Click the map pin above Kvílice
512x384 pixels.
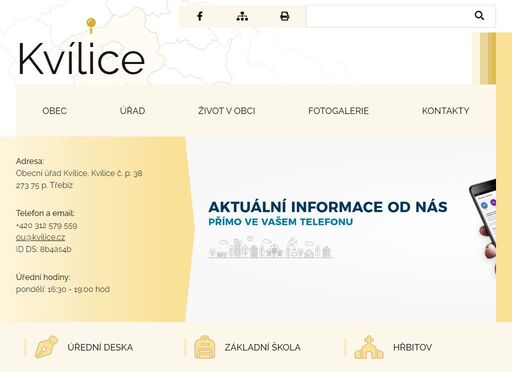click(91, 26)
